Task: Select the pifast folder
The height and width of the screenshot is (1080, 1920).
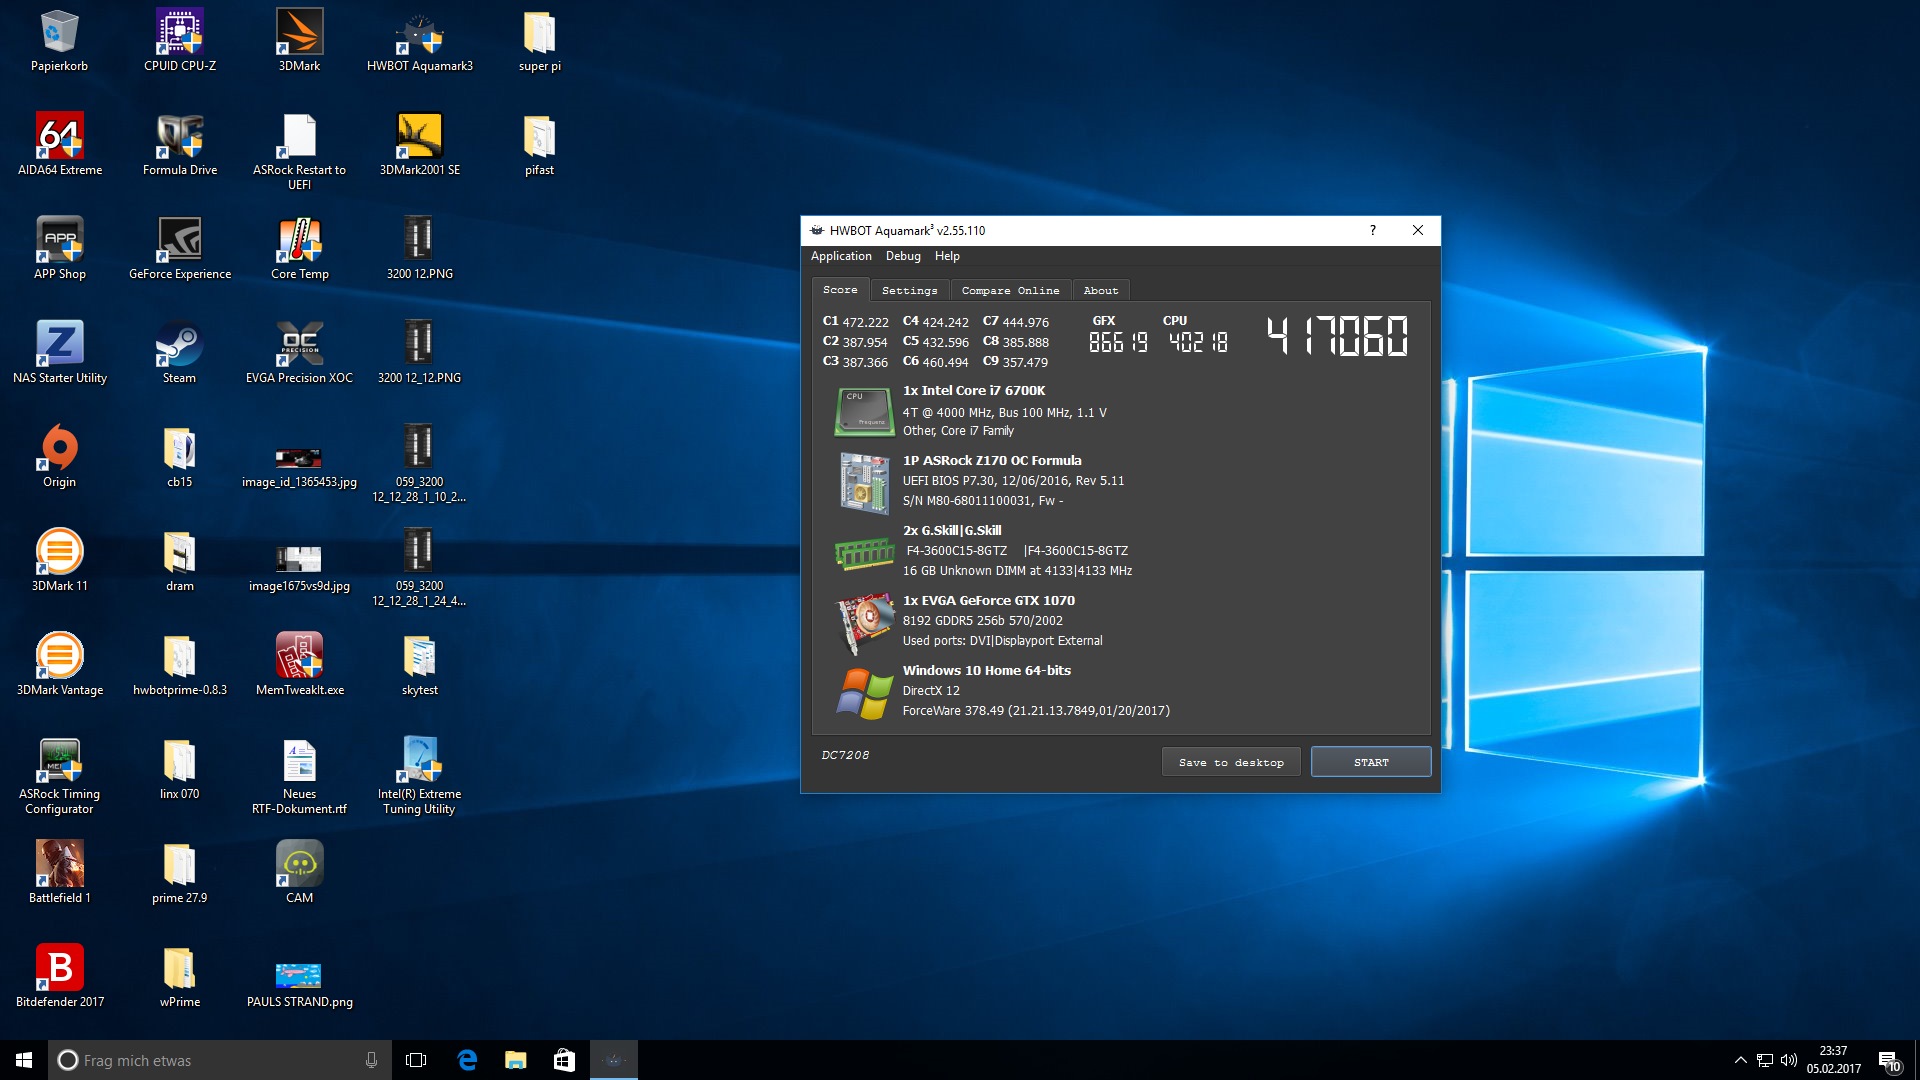Action: tap(539, 145)
